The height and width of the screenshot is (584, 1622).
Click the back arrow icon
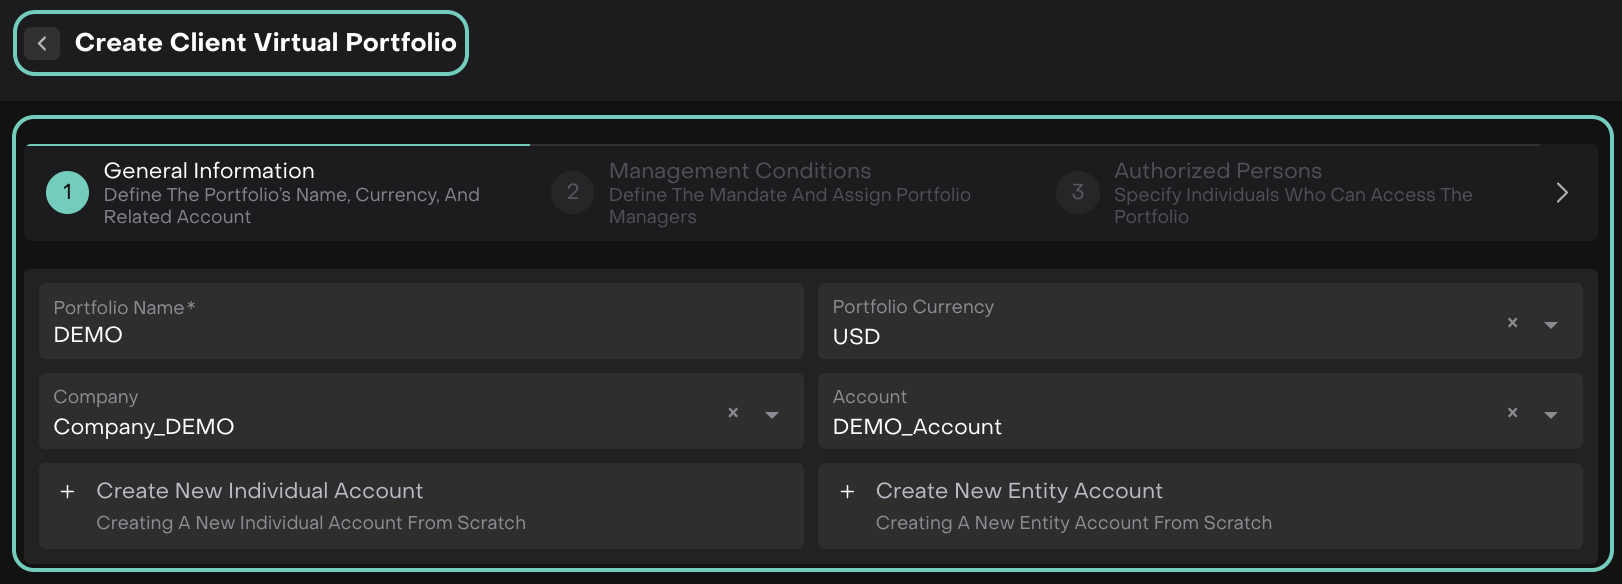pyautogui.click(x=42, y=43)
